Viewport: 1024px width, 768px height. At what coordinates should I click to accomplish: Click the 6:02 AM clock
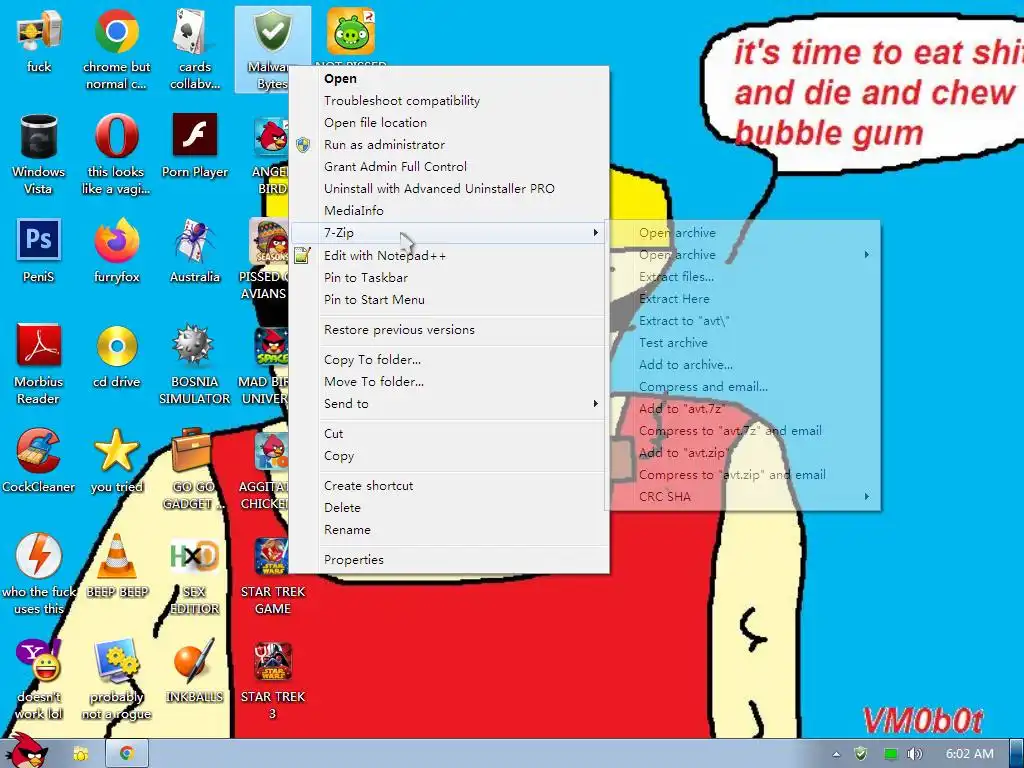pyautogui.click(x=970, y=754)
